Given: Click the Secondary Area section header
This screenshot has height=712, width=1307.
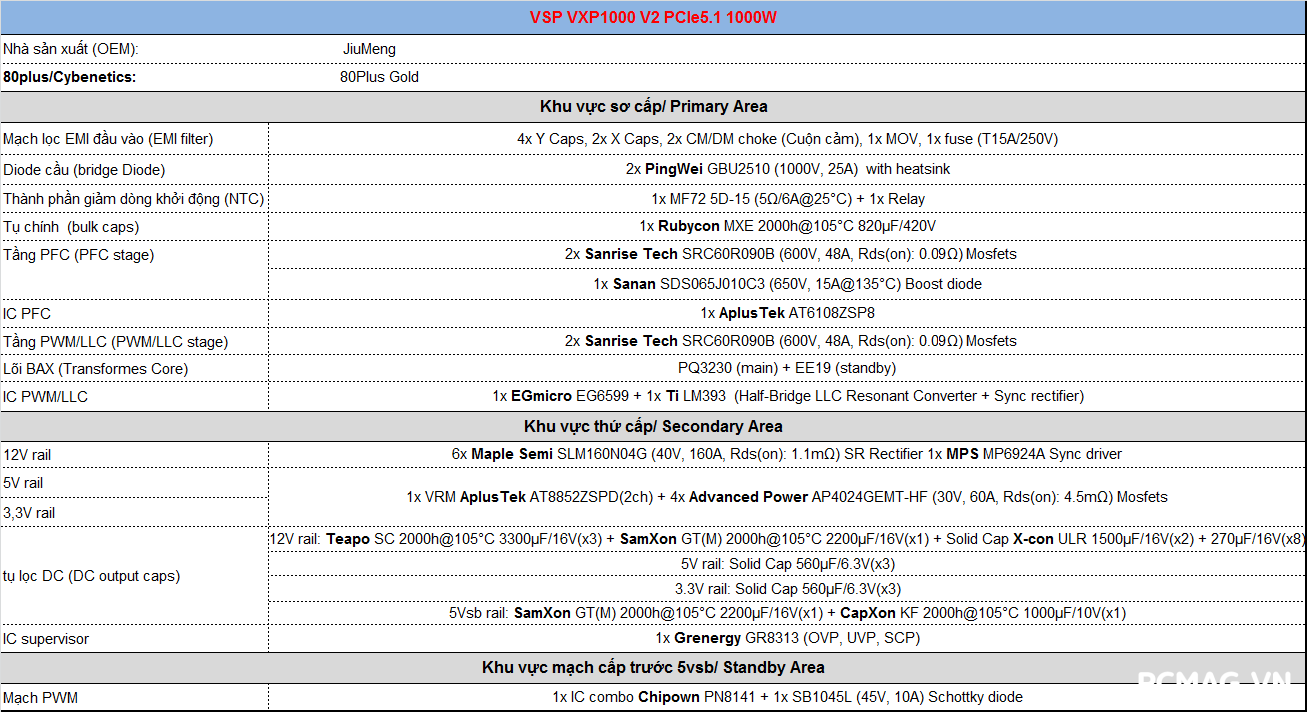Looking at the screenshot, I should click(x=653, y=426).
